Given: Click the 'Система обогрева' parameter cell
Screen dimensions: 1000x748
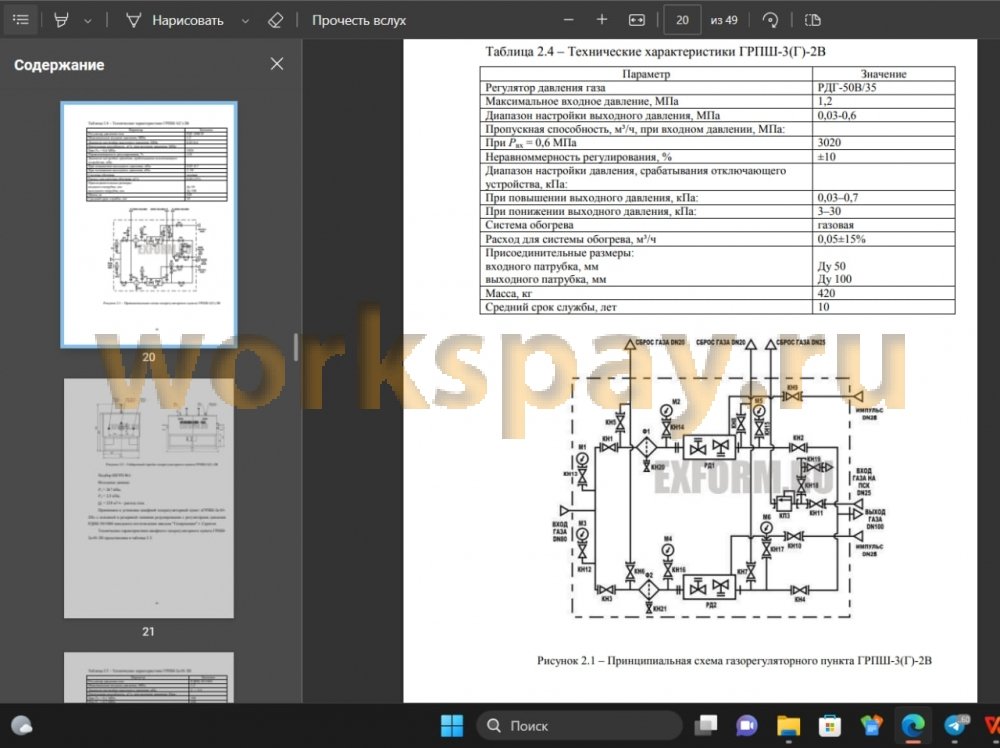Looking at the screenshot, I should click(x=646, y=224).
